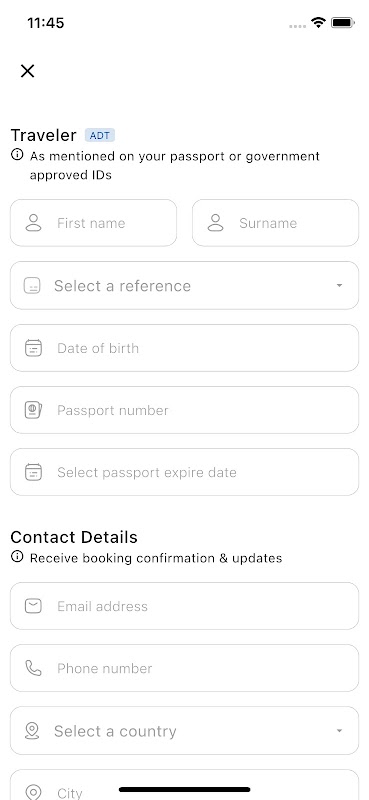Focus the First name input field
Viewport: 369px width, 800px height.
point(93,223)
